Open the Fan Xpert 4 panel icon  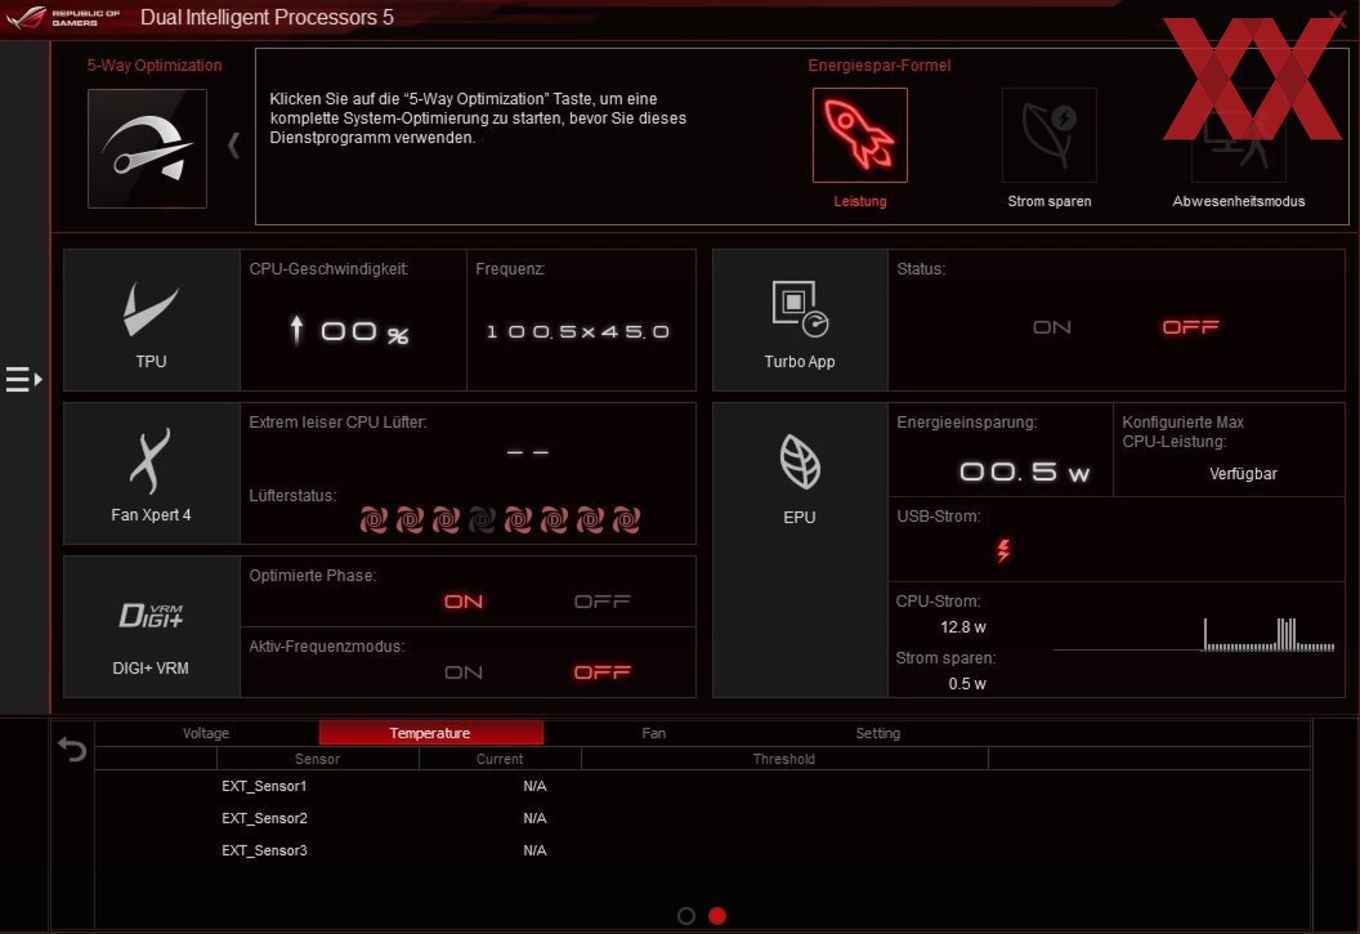pos(151,474)
